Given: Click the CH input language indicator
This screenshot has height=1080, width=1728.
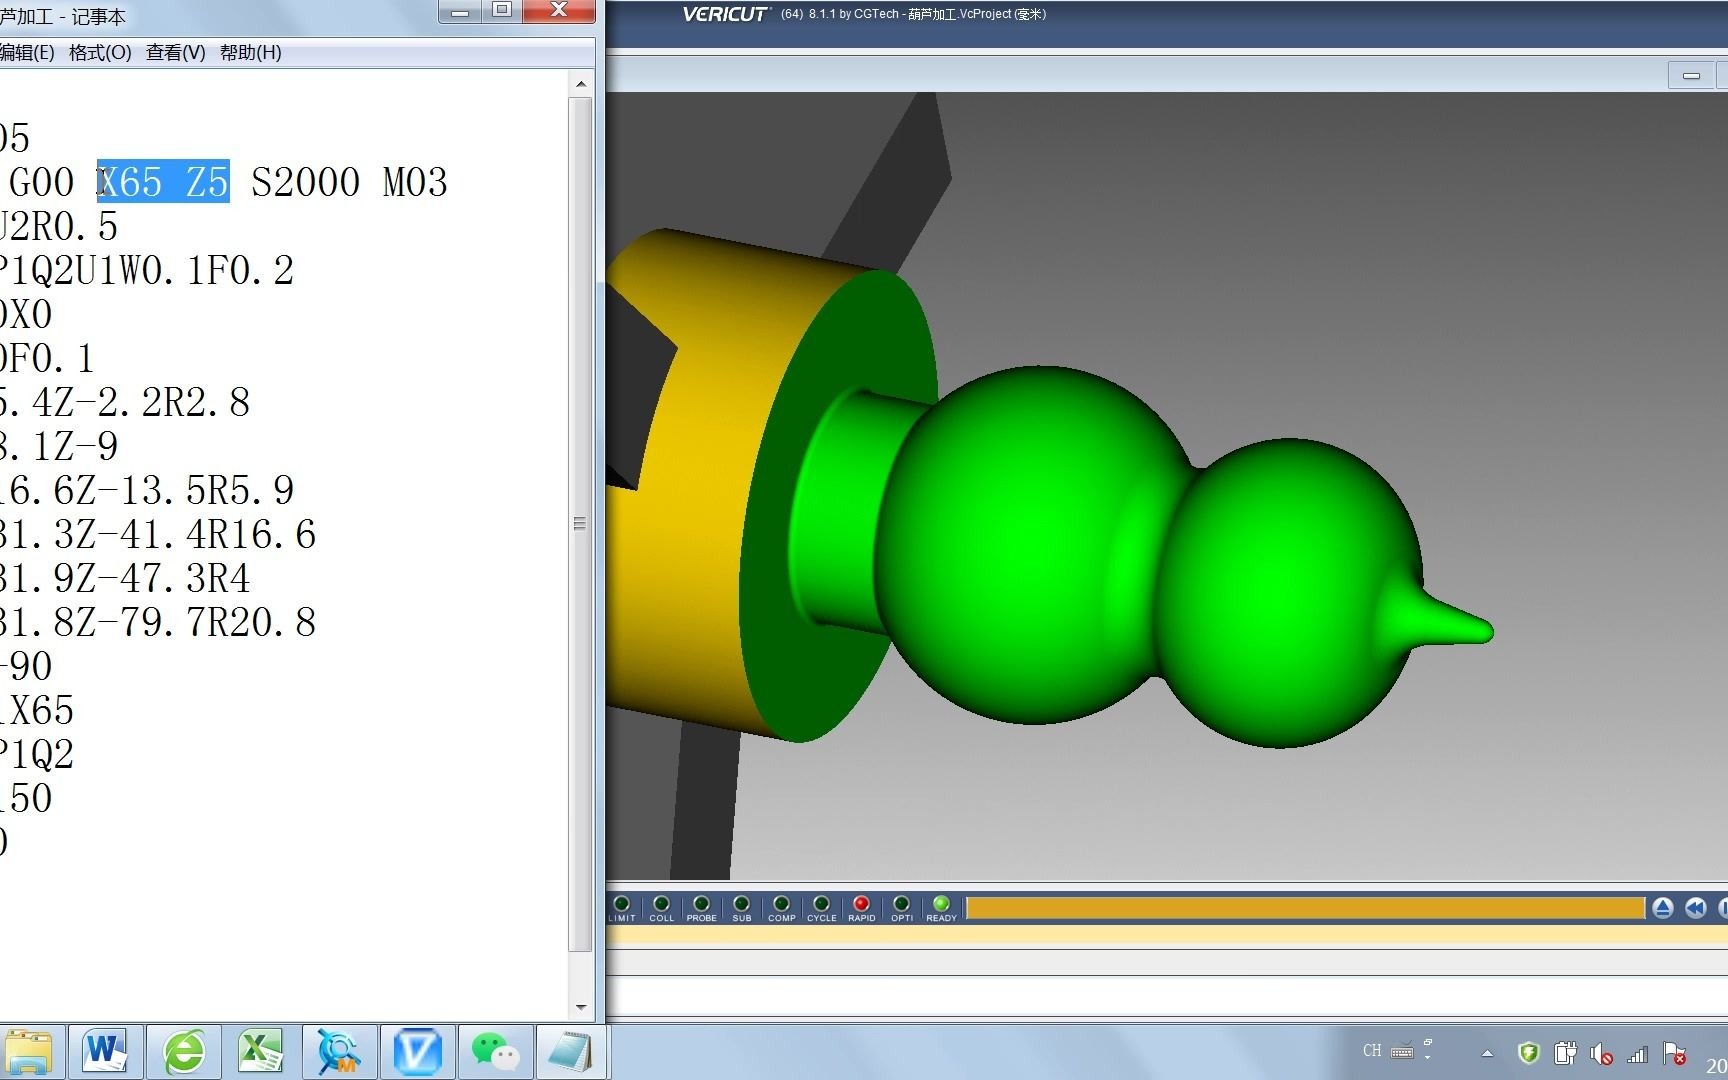Looking at the screenshot, I should click(x=1372, y=1051).
